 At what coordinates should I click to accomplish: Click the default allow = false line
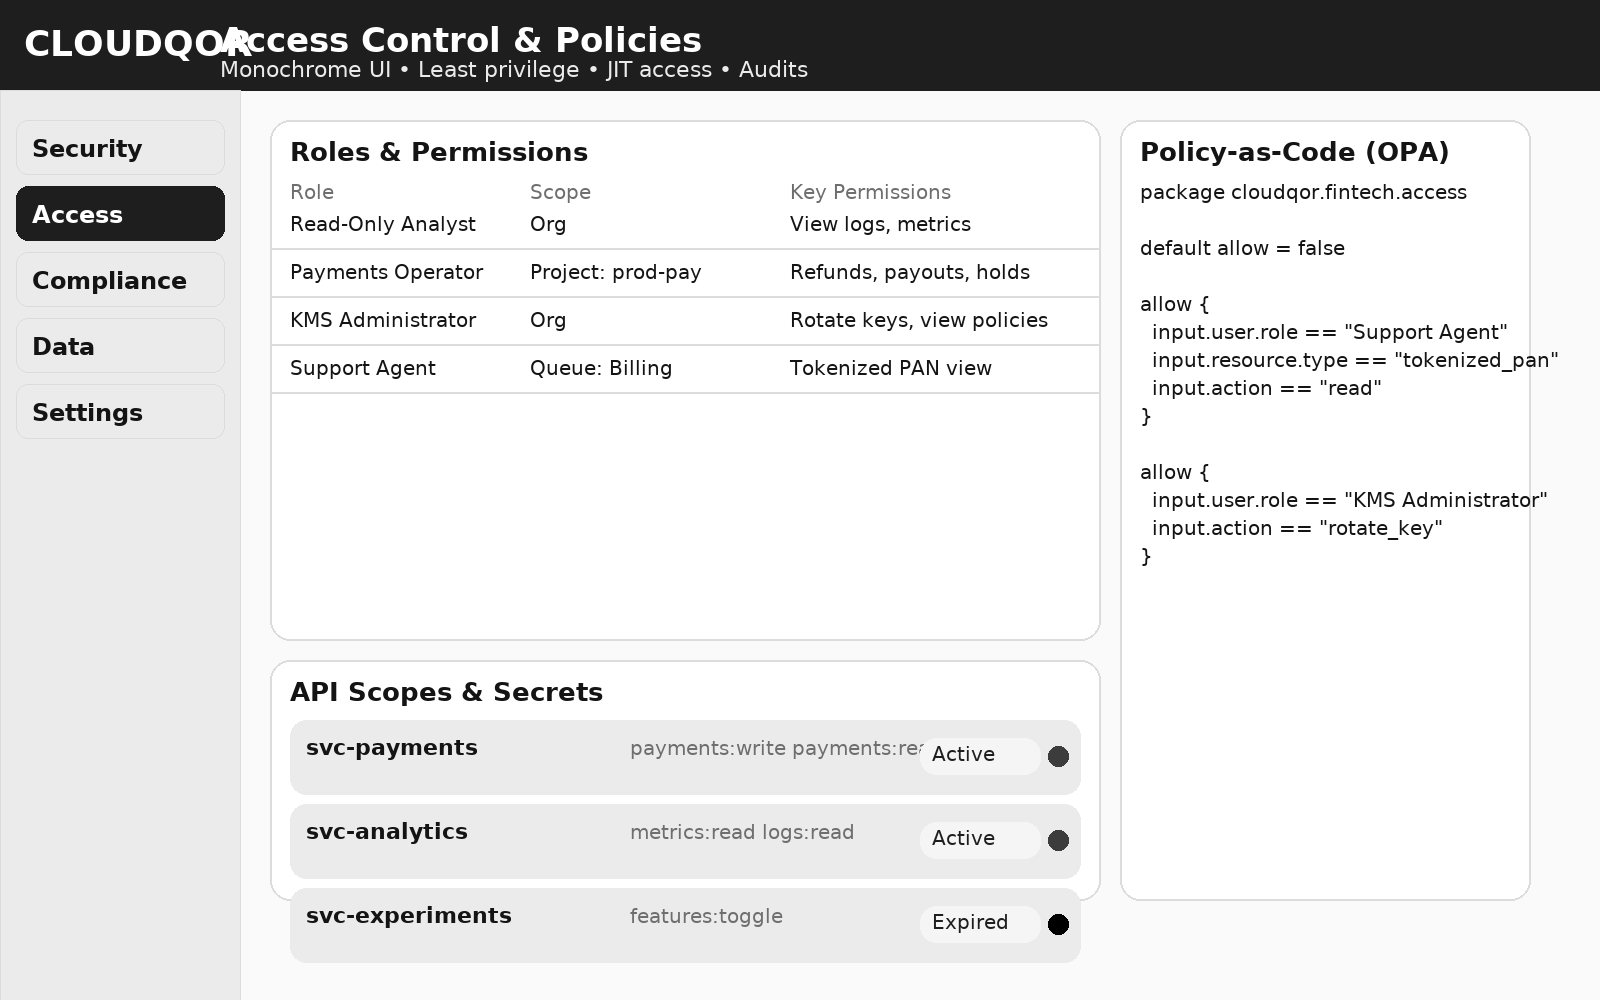[x=1242, y=248]
